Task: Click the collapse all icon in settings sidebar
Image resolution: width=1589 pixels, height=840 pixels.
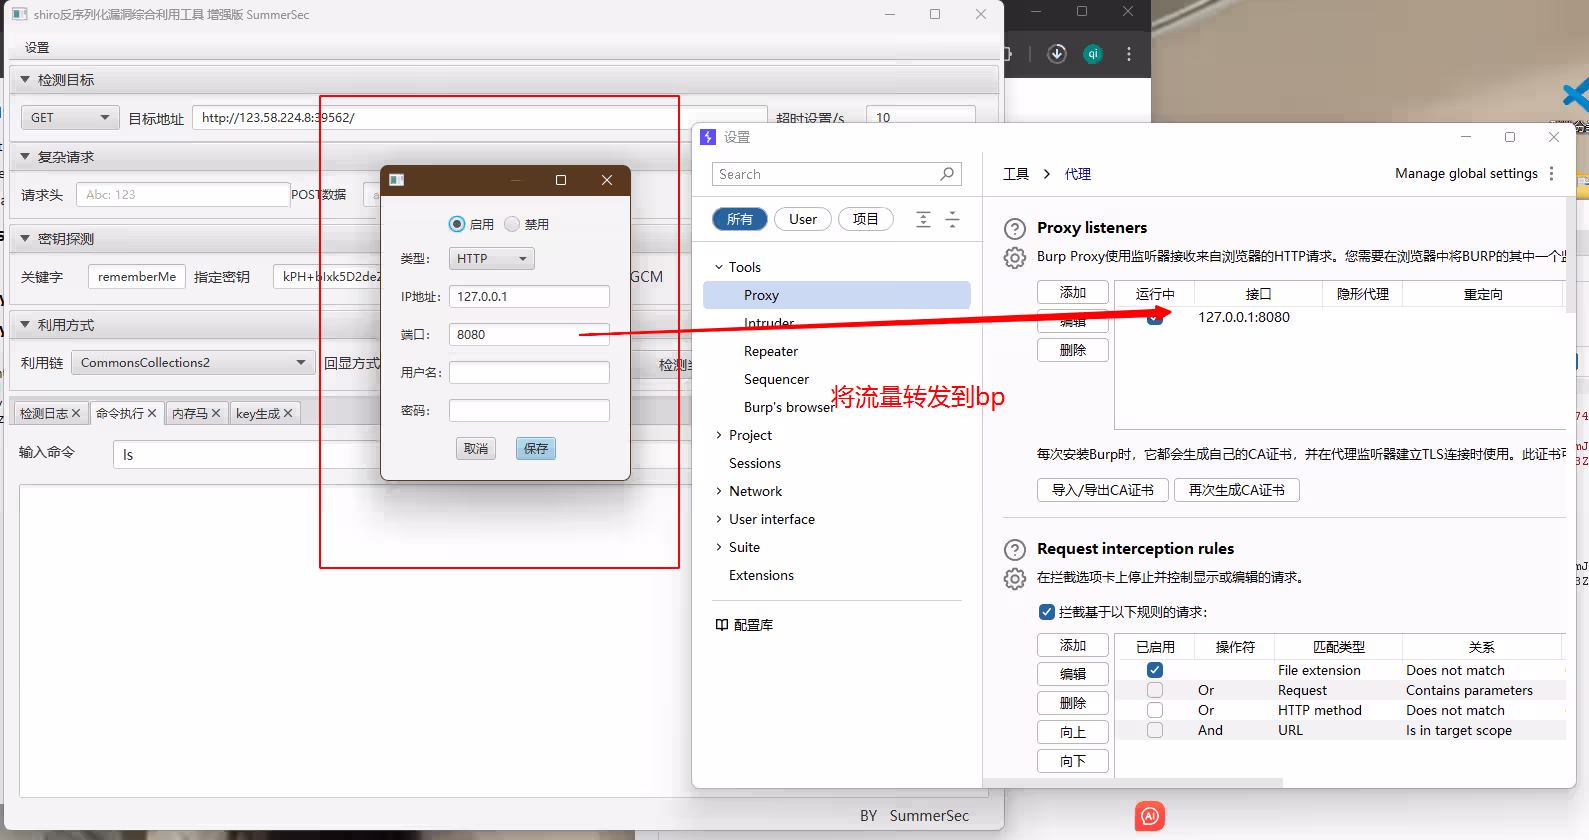Action: pyautogui.click(x=952, y=220)
